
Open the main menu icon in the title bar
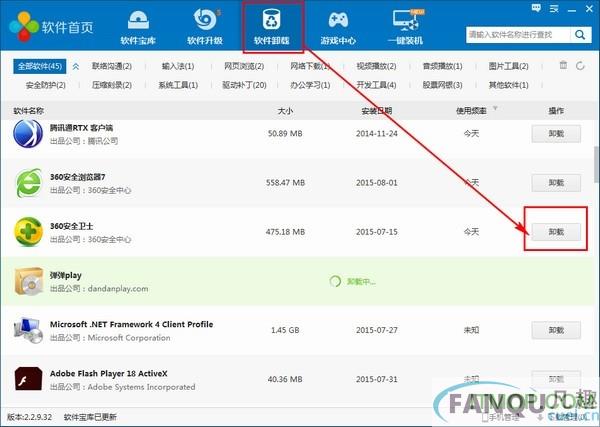point(554,8)
